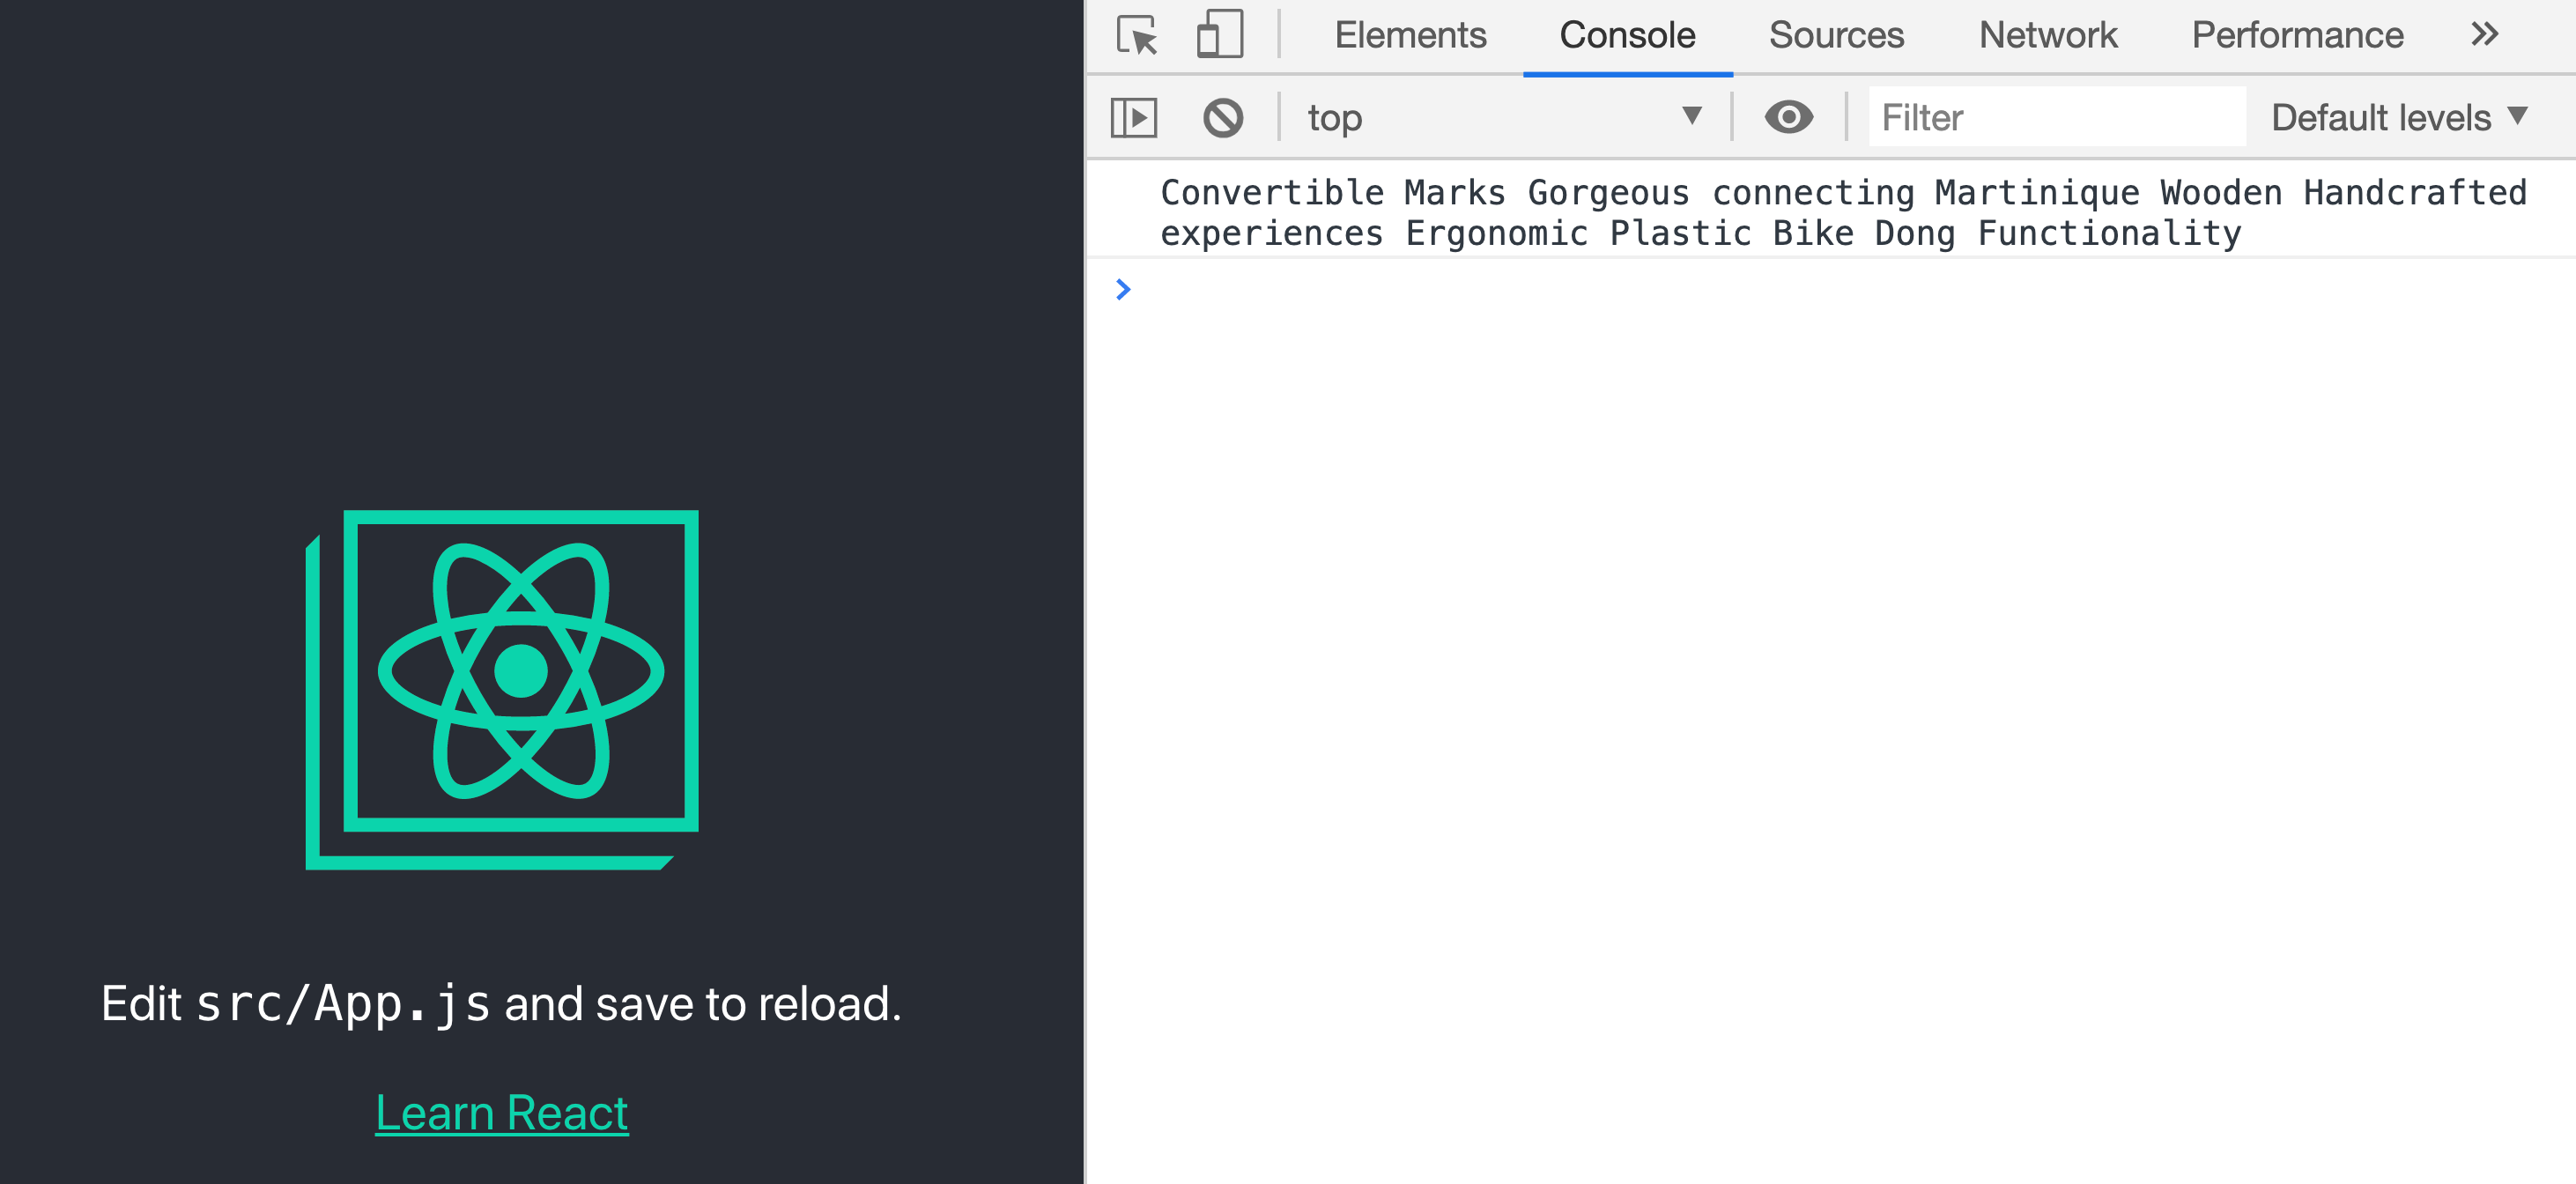2576x1184 pixels.
Task: Open the Network panel
Action: (2048, 33)
